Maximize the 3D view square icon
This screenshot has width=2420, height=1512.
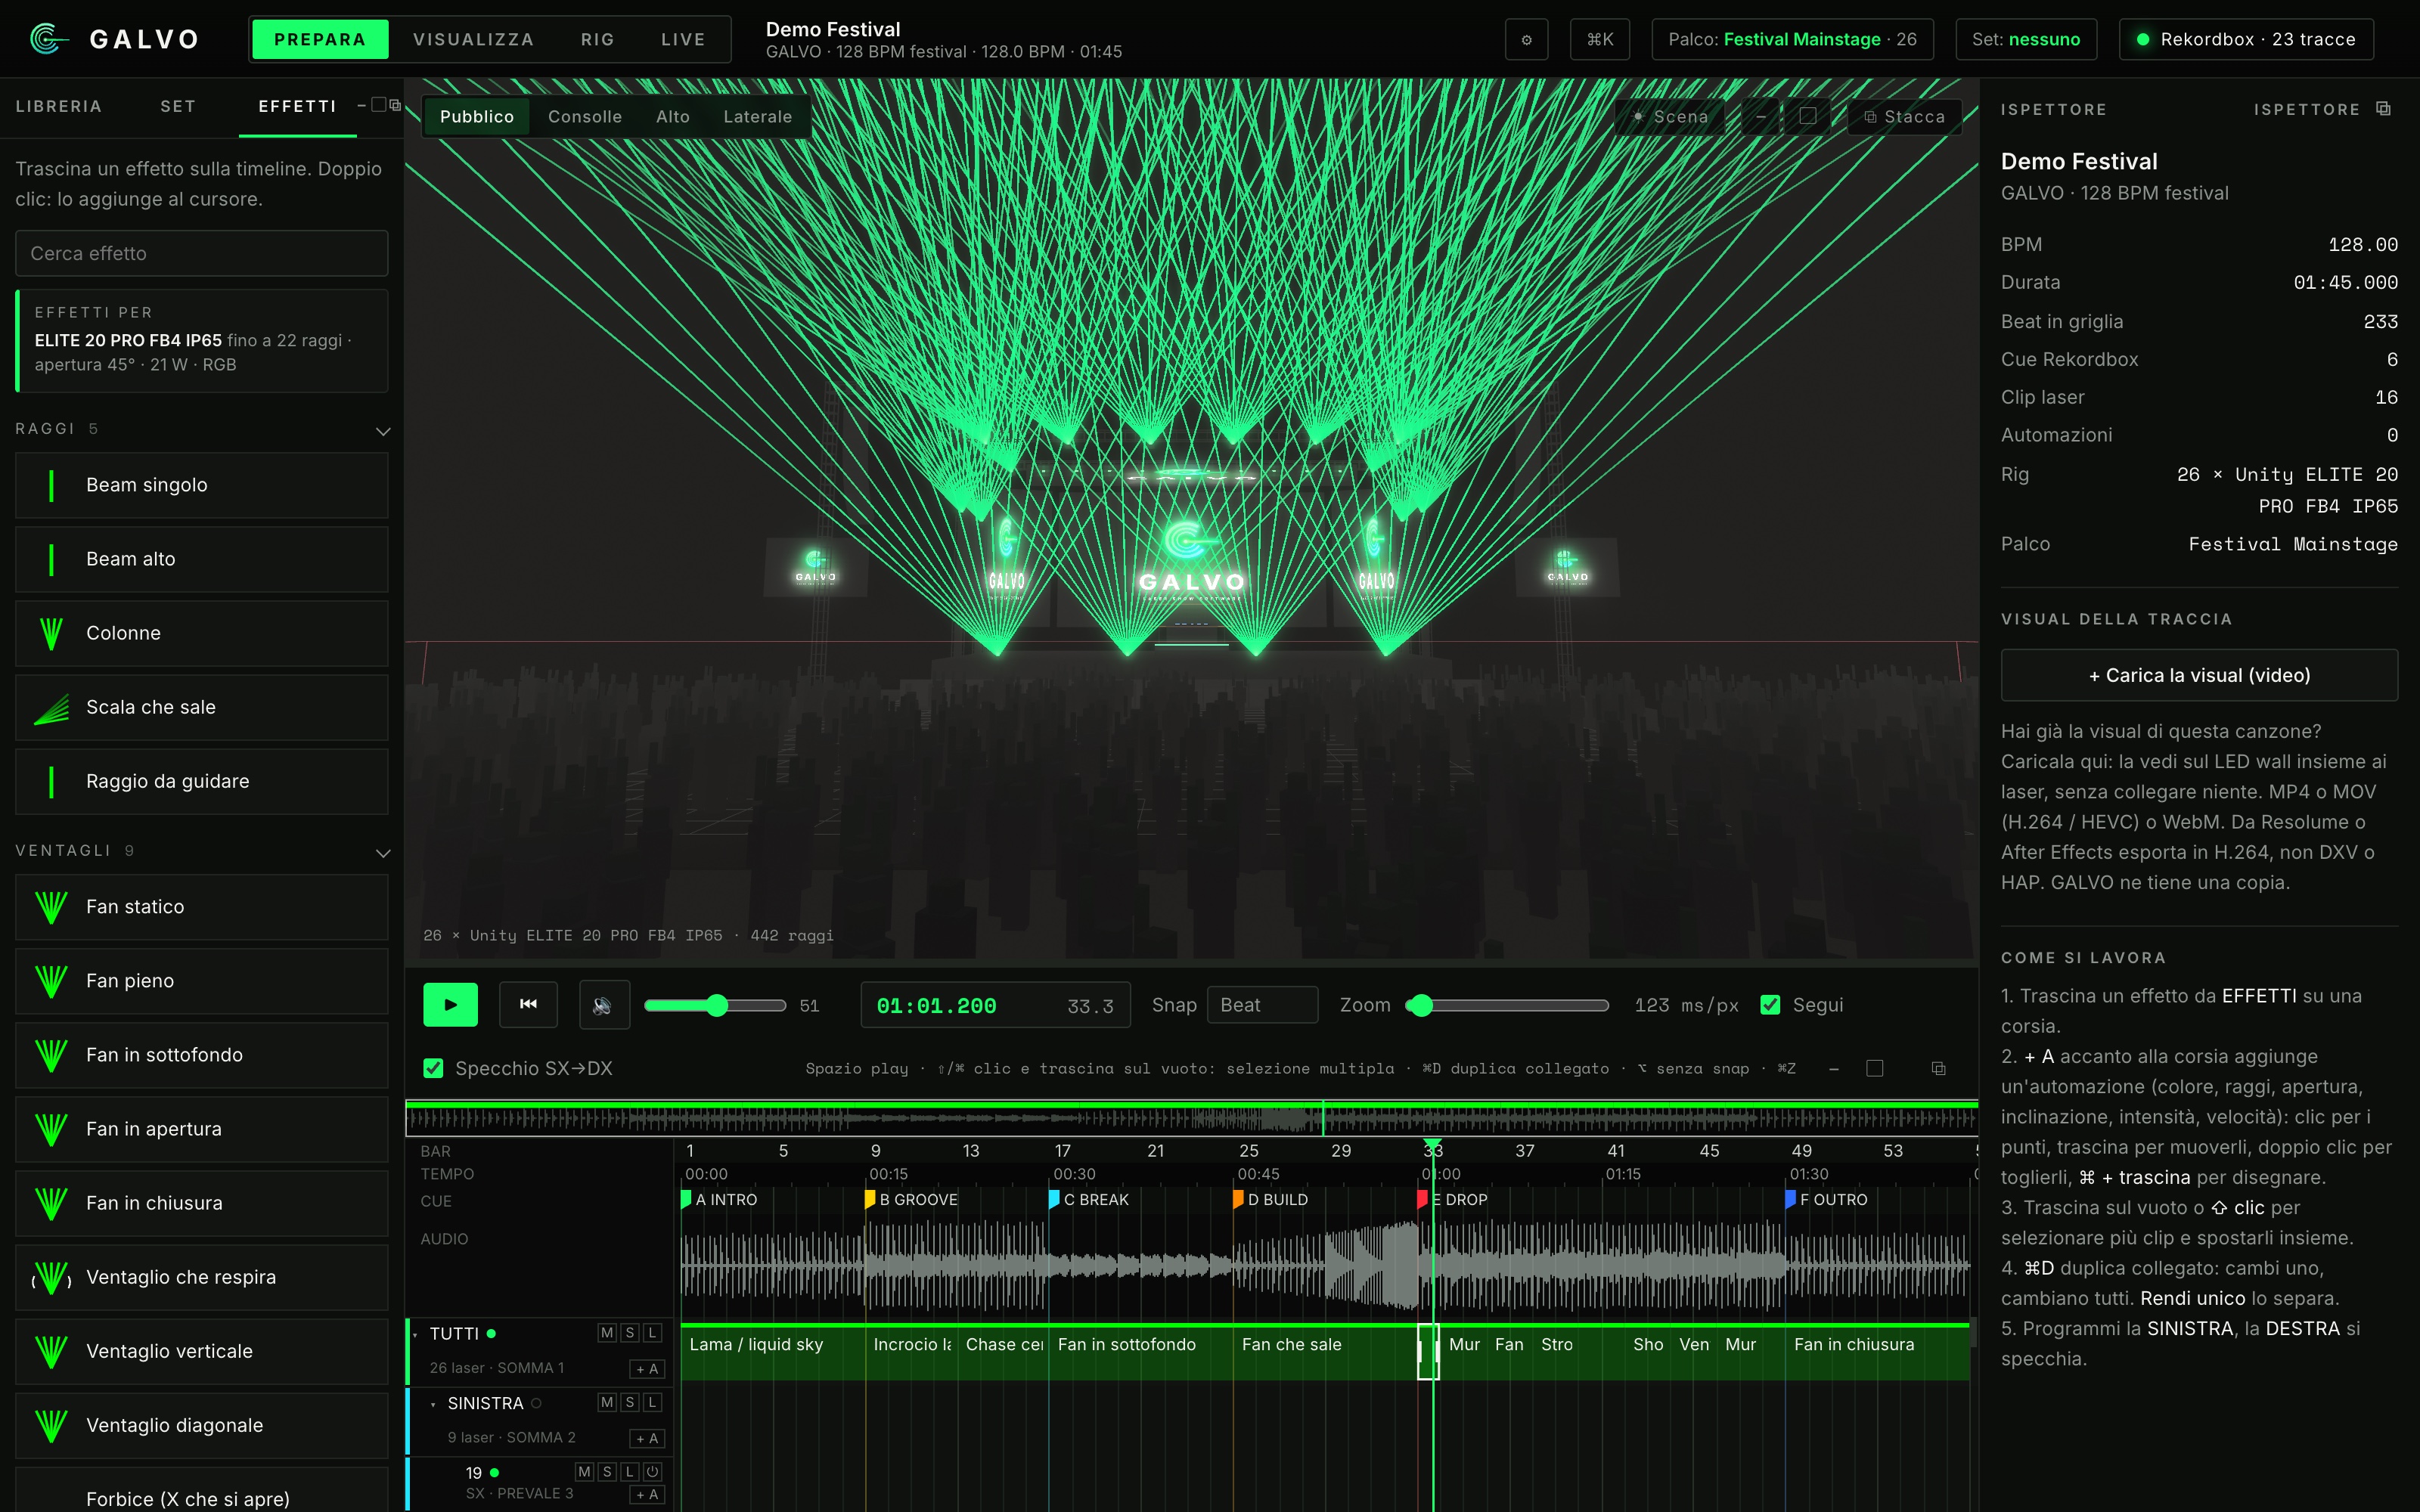click(x=1808, y=117)
